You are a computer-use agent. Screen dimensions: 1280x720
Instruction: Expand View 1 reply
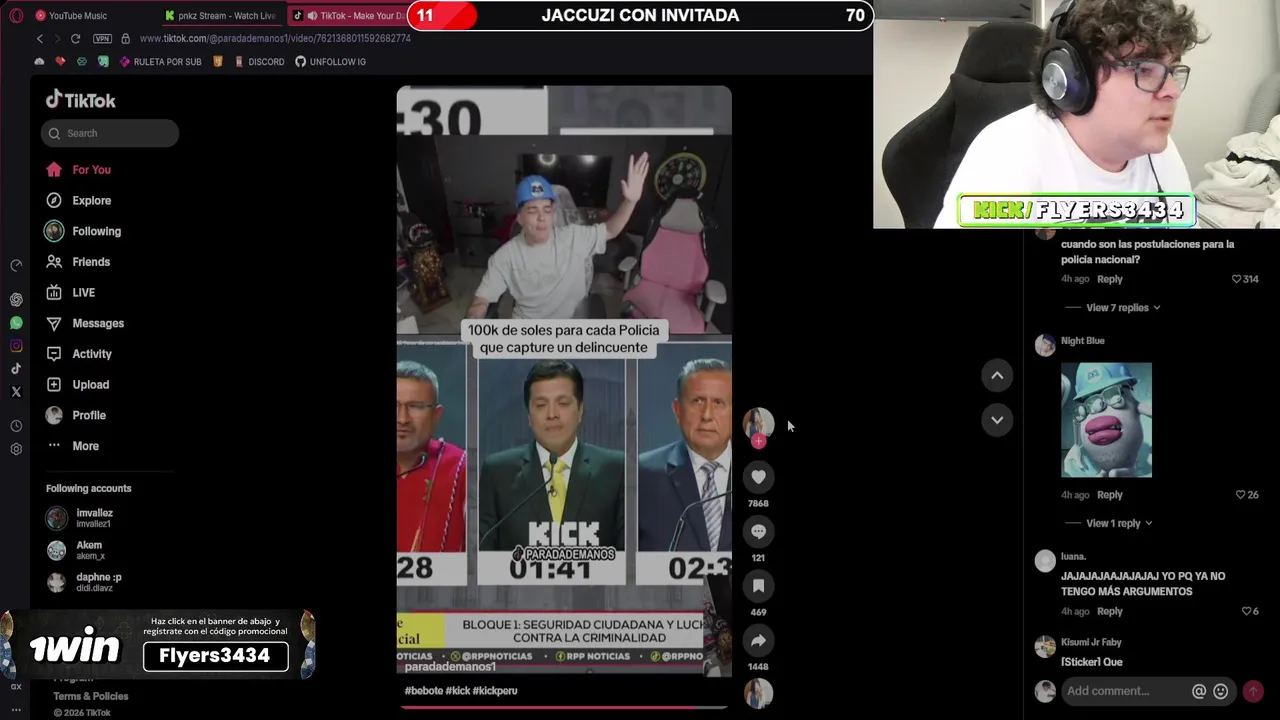pos(1119,523)
